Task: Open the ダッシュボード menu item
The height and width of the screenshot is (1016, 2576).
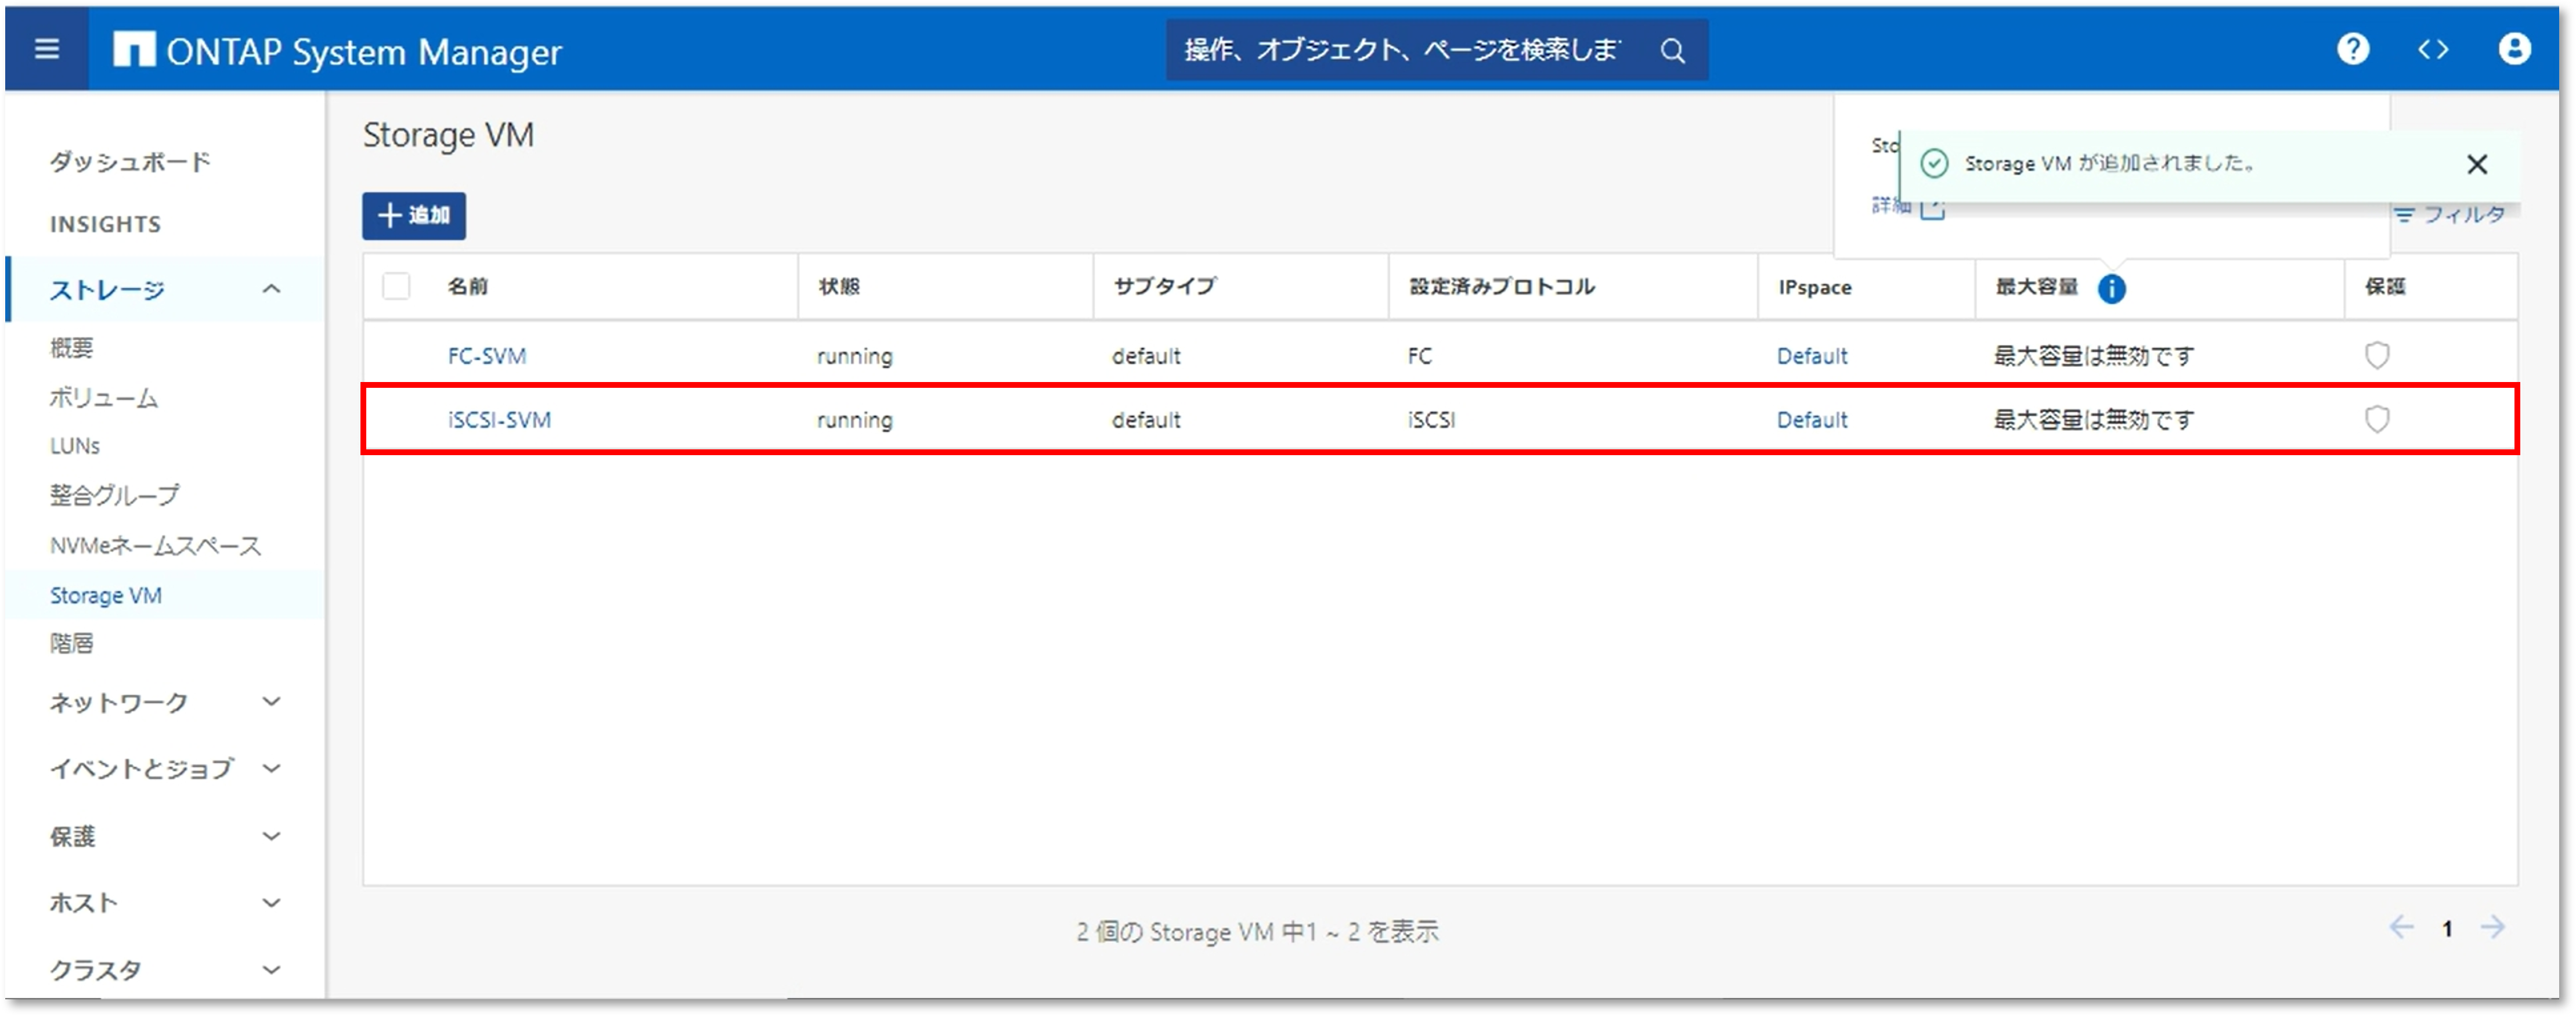Action: click(130, 162)
